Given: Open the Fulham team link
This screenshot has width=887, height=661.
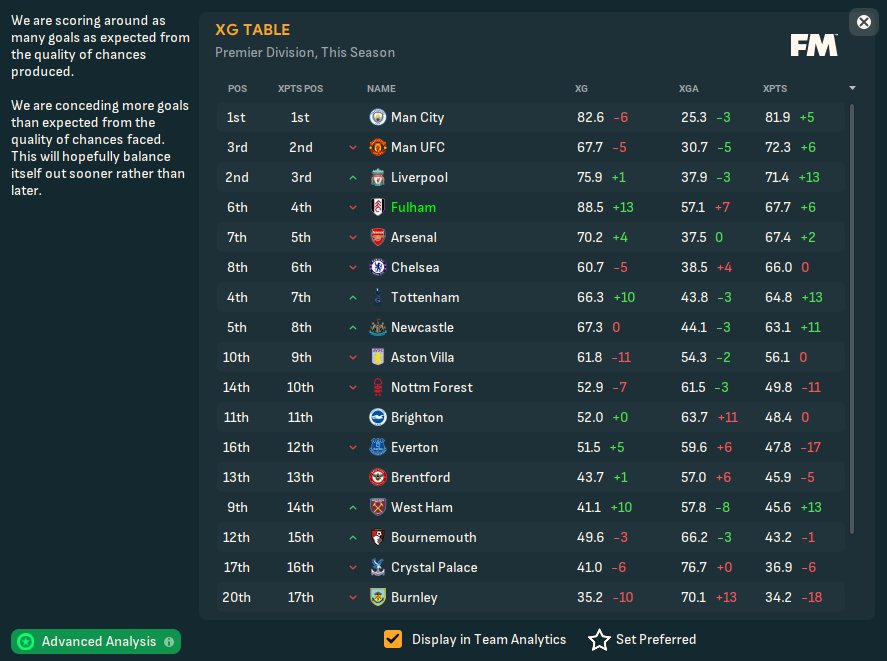Looking at the screenshot, I should click(413, 207).
